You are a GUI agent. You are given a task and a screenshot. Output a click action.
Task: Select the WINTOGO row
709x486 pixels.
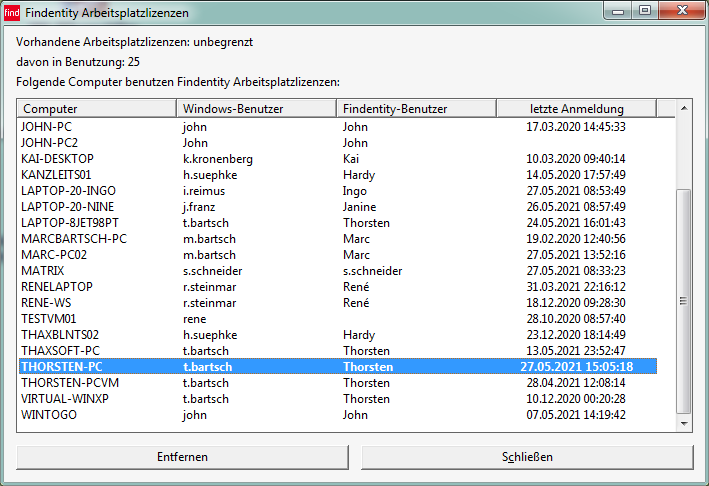pos(338,415)
